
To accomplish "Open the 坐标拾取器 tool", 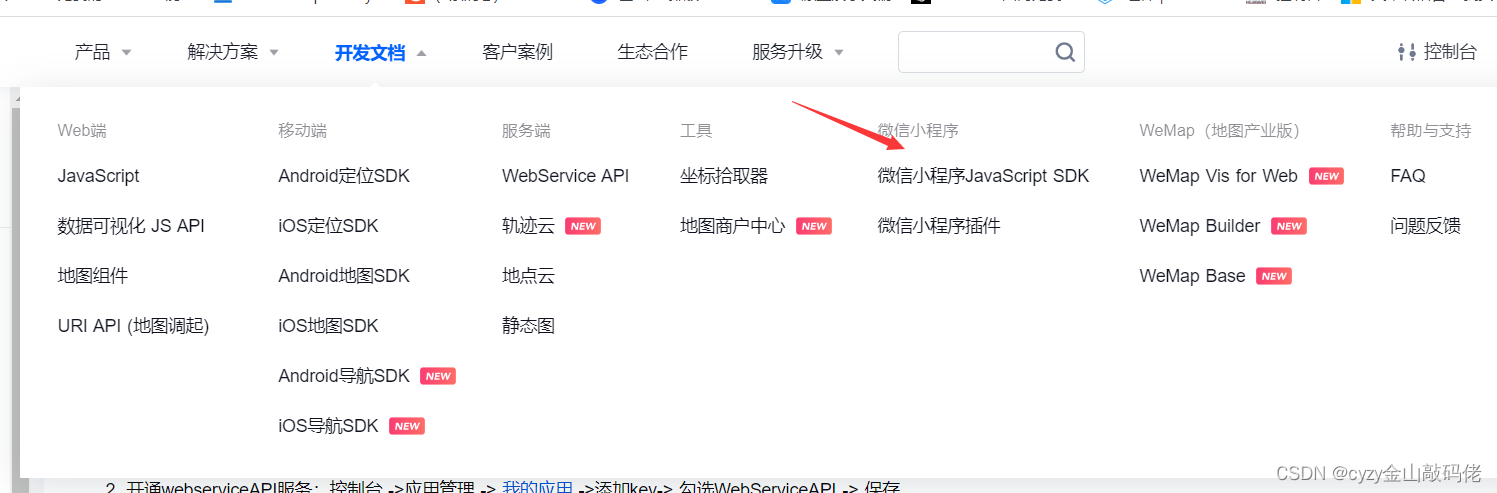I will click(724, 176).
